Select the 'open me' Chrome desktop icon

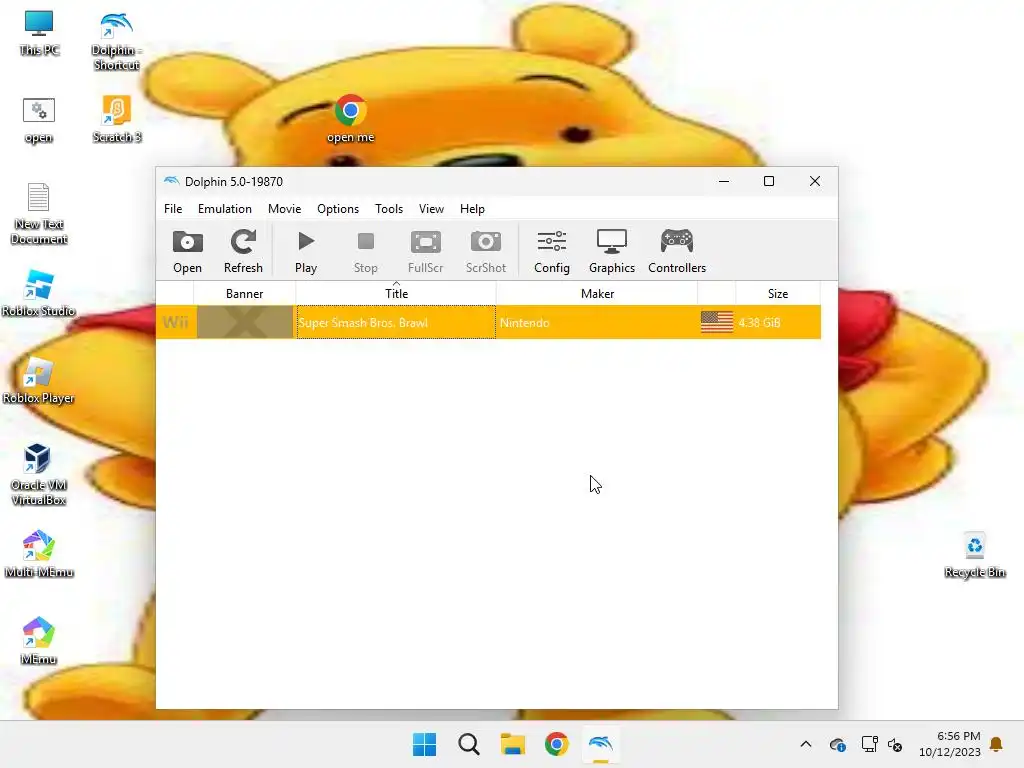[351, 120]
